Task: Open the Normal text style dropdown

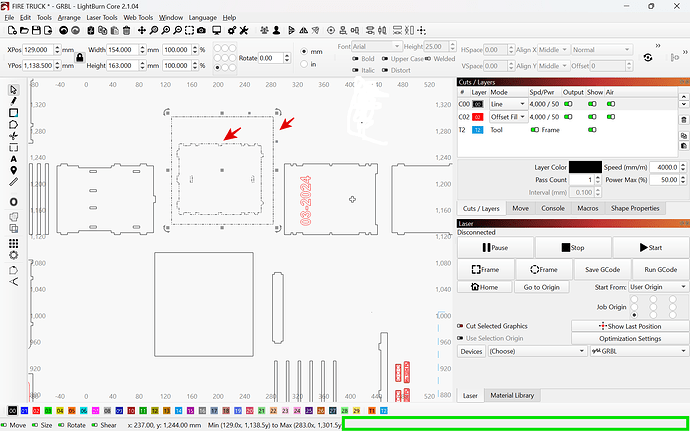Action: [602, 50]
